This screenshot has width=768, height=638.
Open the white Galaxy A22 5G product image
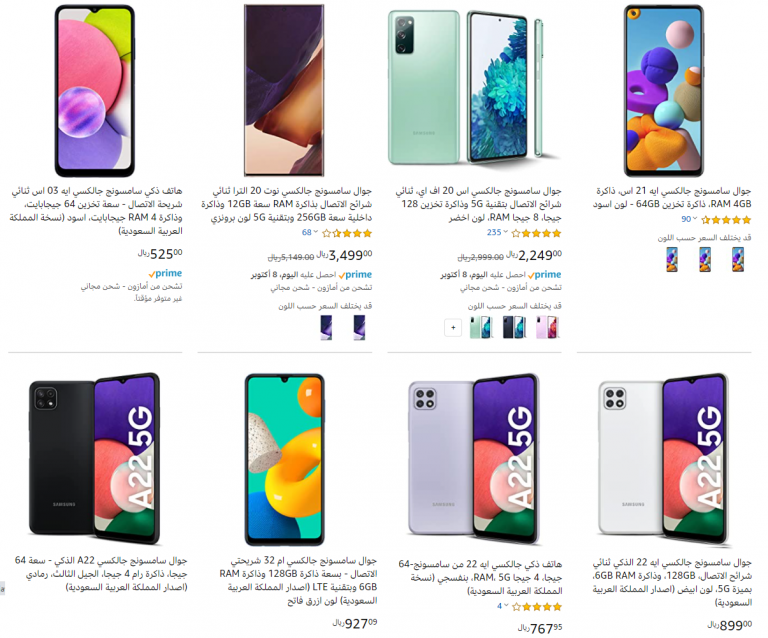[664, 460]
